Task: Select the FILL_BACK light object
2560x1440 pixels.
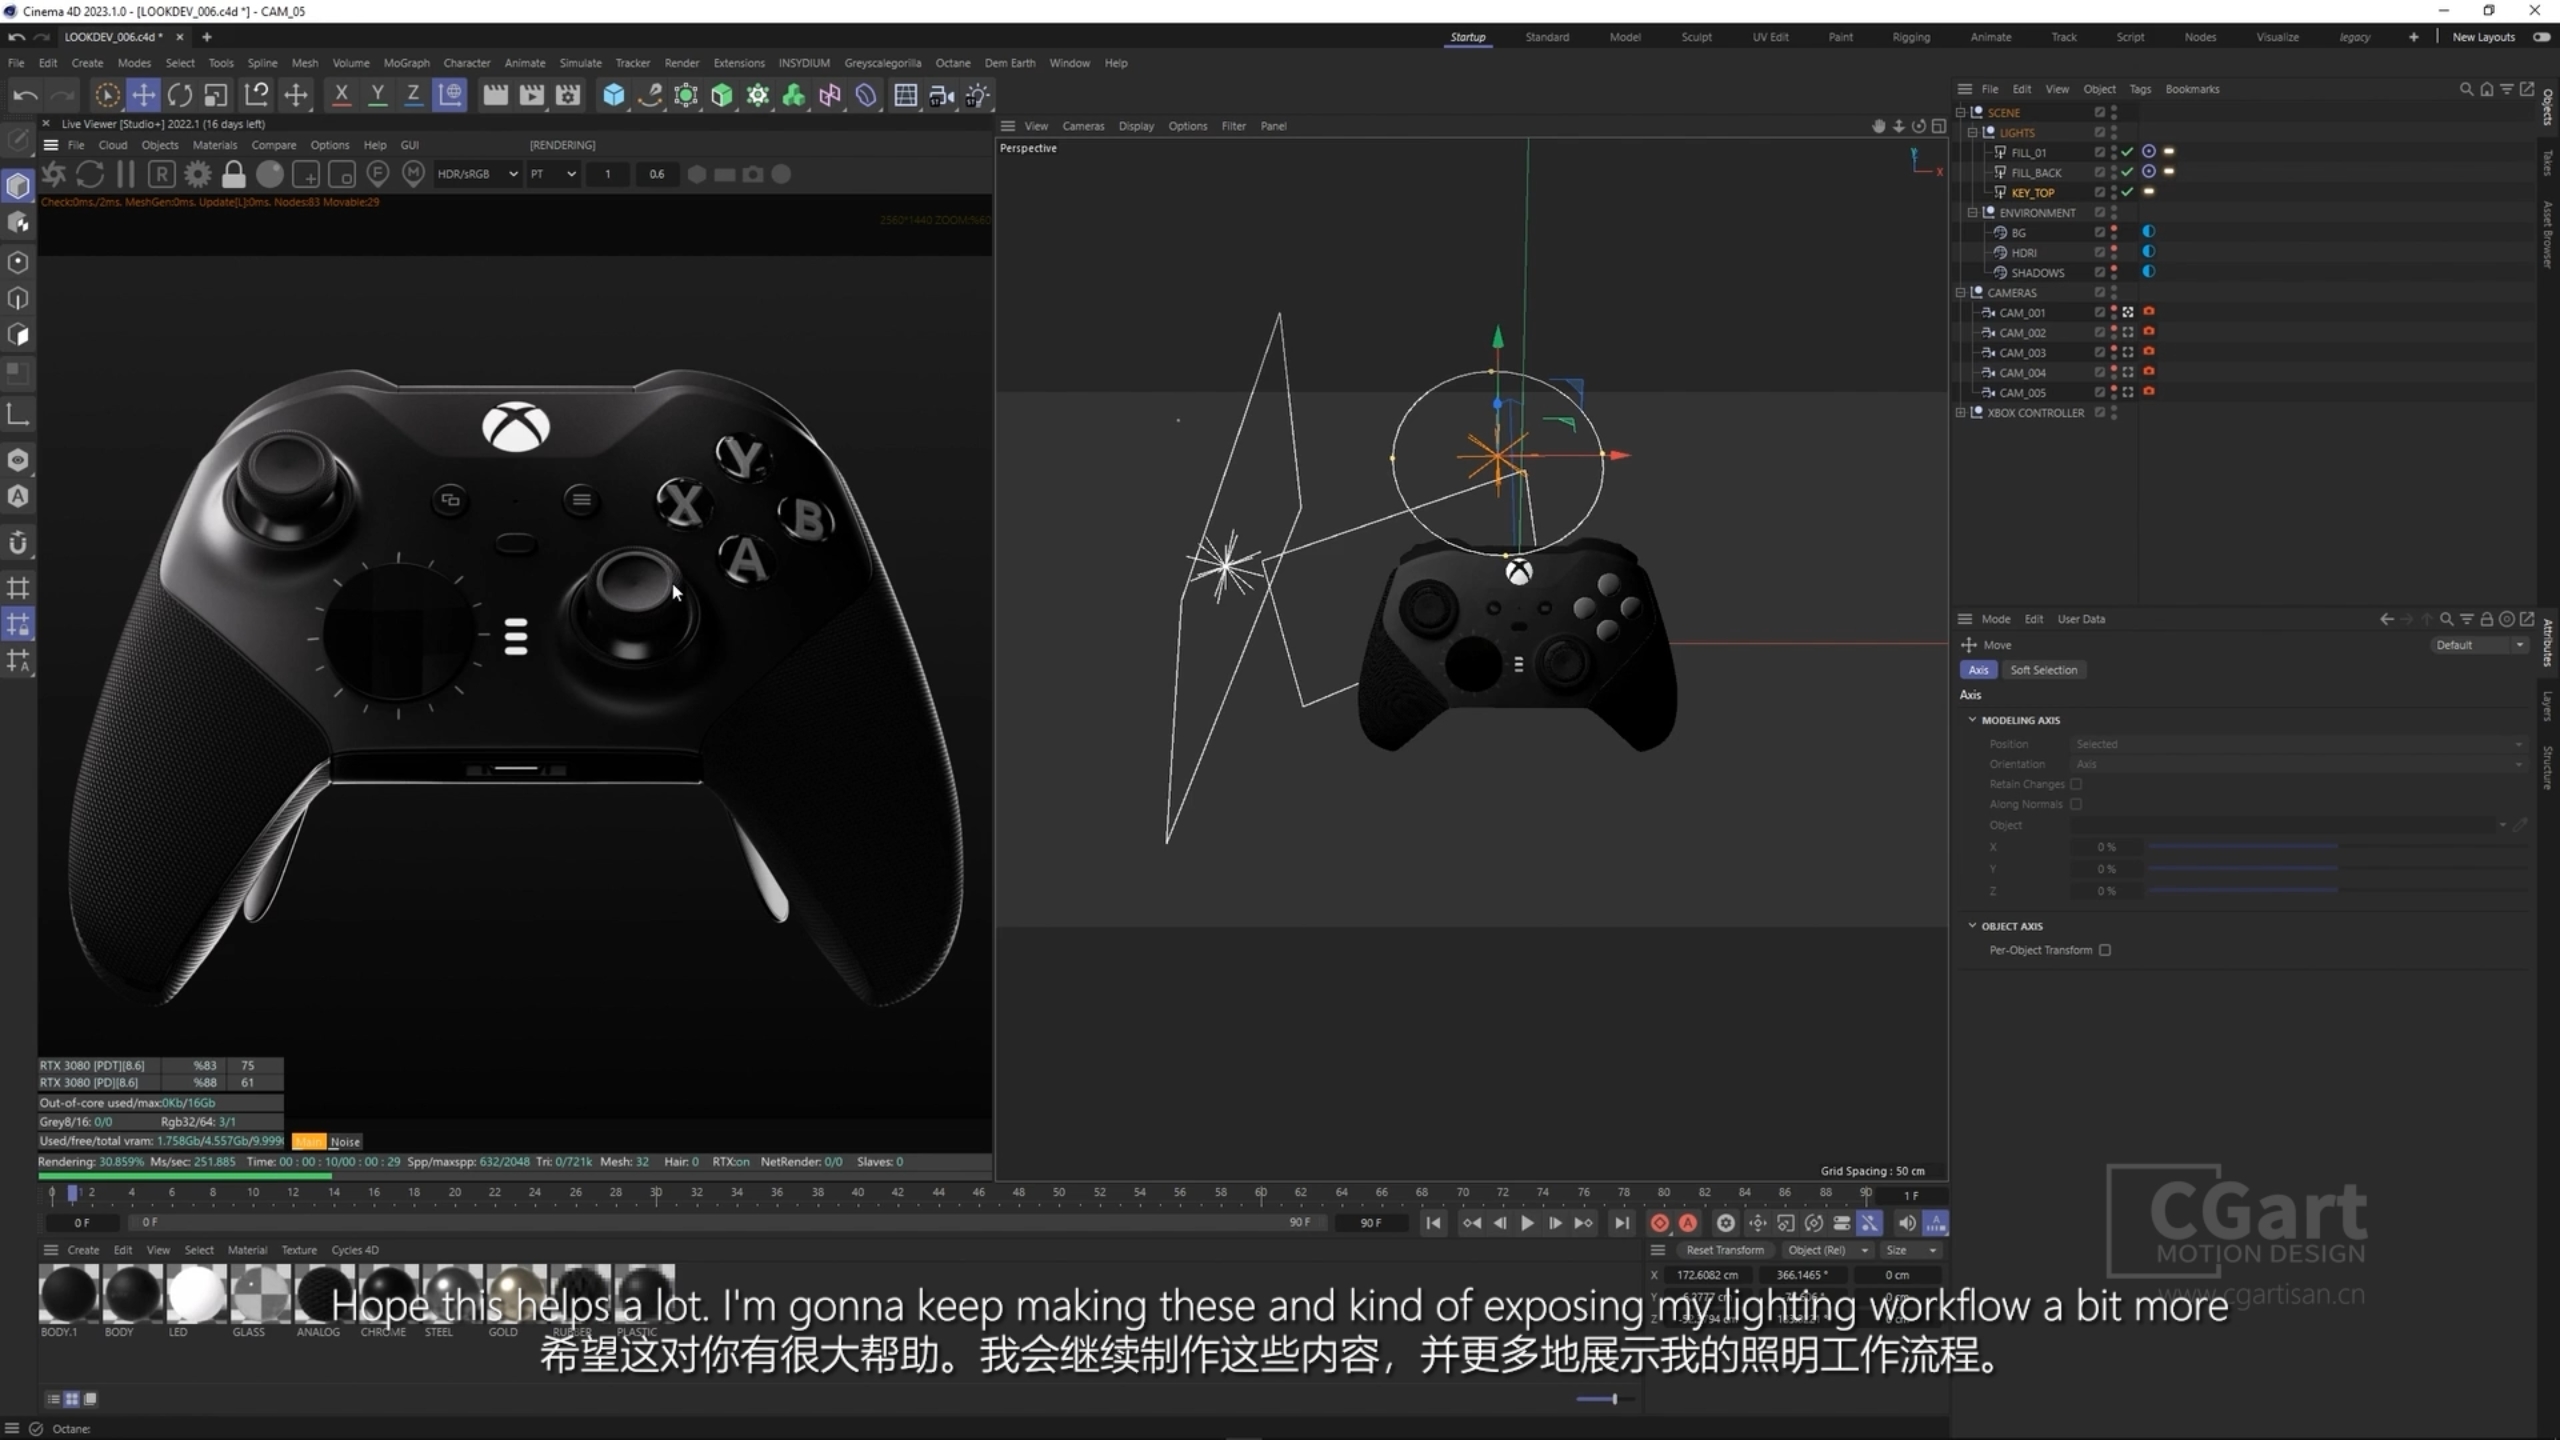Action: [x=2036, y=173]
